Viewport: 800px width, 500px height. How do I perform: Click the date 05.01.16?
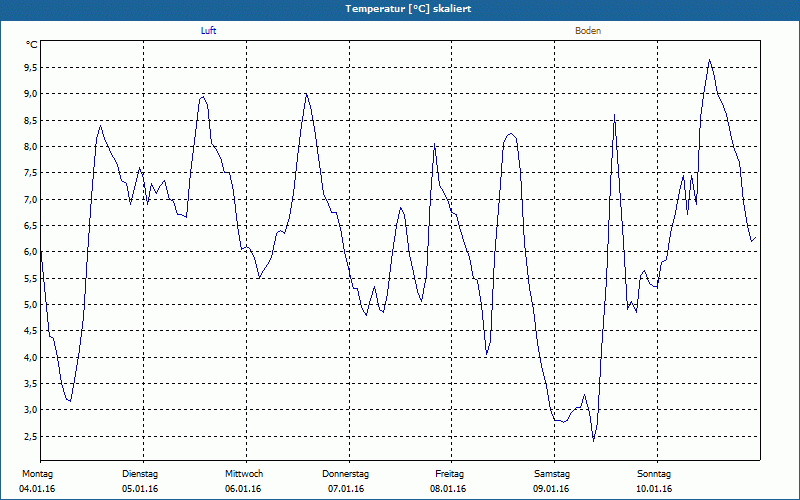tap(140, 489)
